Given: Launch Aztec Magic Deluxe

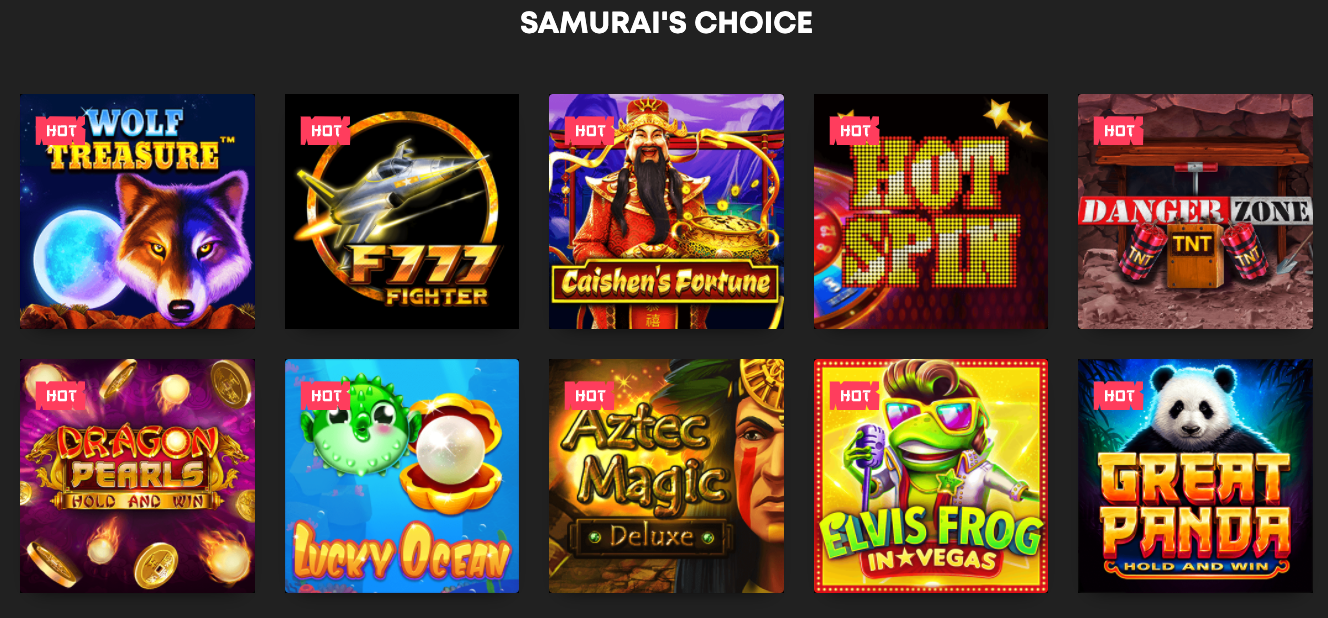Looking at the screenshot, I should [666, 476].
